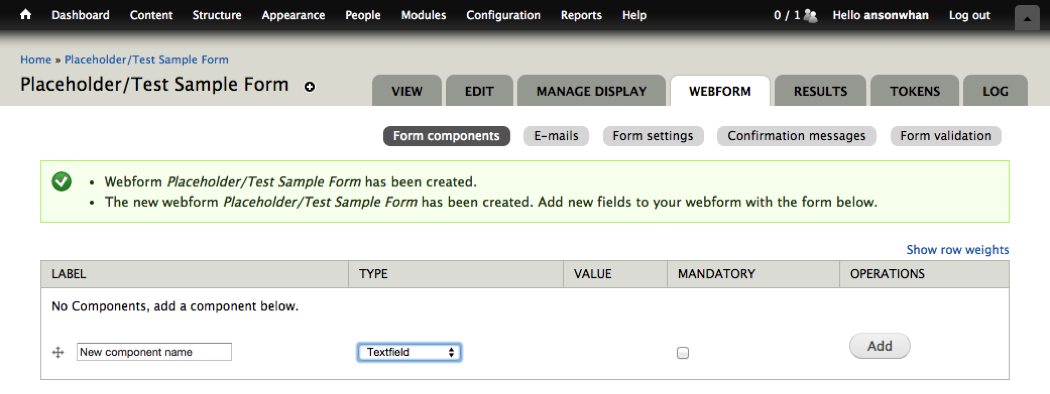The width and height of the screenshot is (1050, 394).
Task: Focus the New component name field
Action: pyautogui.click(x=155, y=352)
